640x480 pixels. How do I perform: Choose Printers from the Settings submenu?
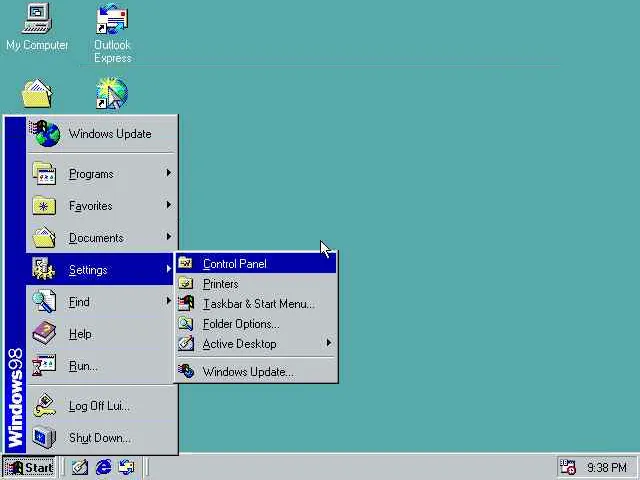(256, 283)
